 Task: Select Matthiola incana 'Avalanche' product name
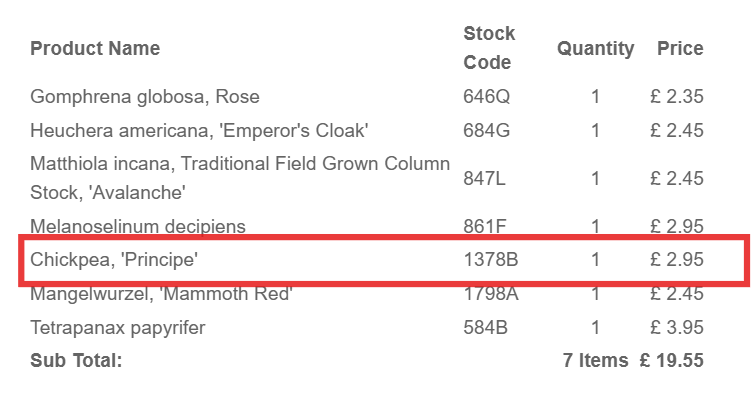240,176
